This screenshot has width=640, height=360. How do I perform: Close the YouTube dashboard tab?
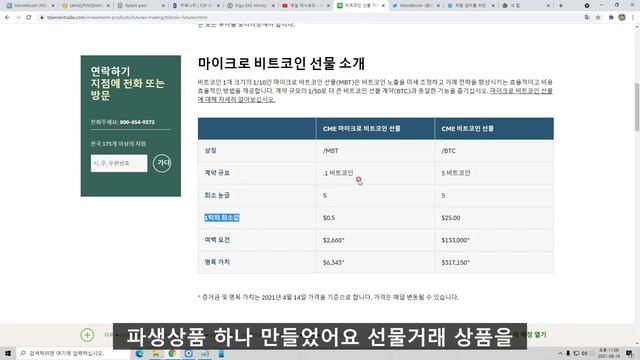(x=328, y=6)
